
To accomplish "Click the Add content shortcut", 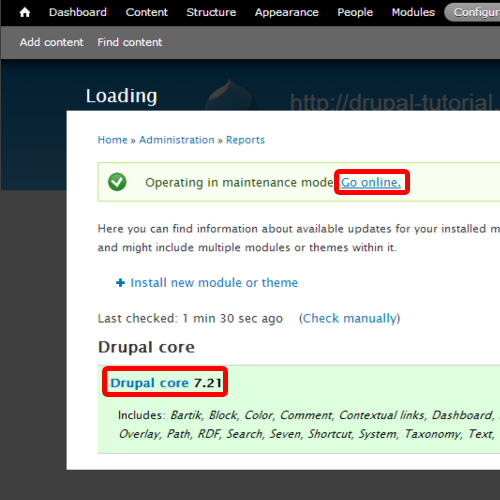I will [x=51, y=42].
